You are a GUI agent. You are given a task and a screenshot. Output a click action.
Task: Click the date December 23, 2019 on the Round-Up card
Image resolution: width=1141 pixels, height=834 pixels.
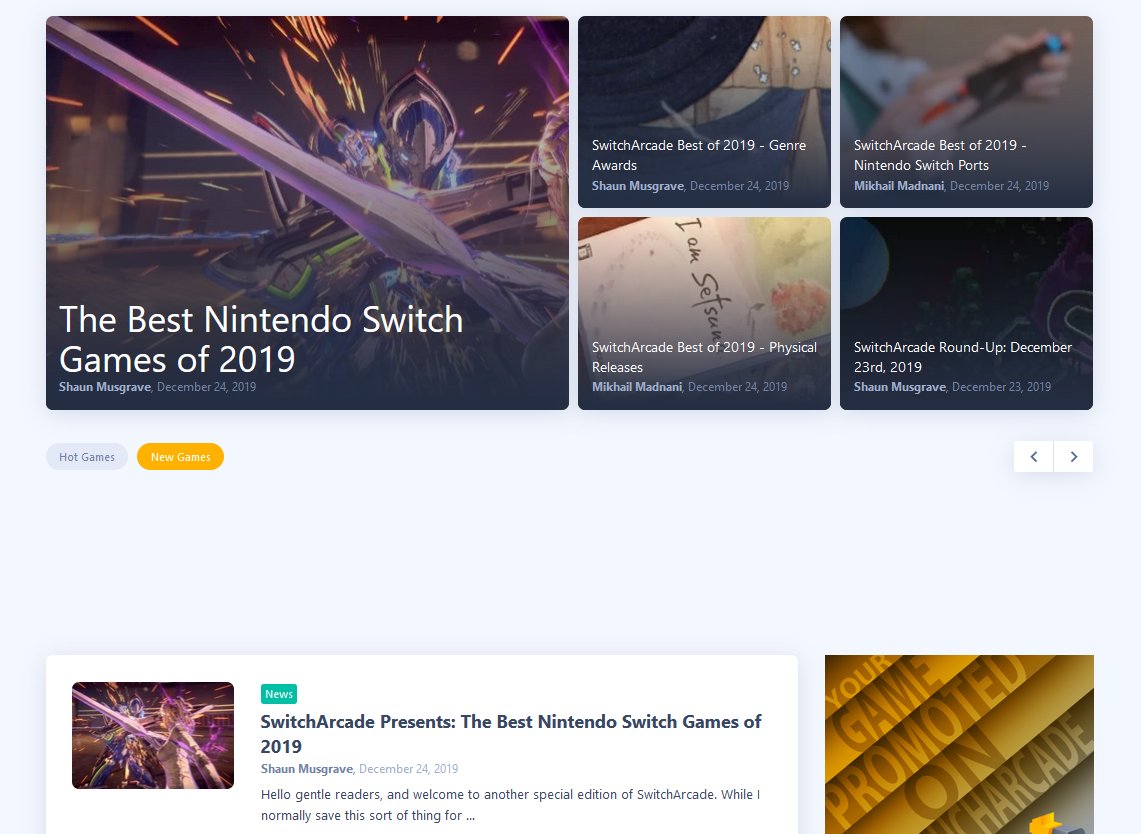coord(1001,387)
